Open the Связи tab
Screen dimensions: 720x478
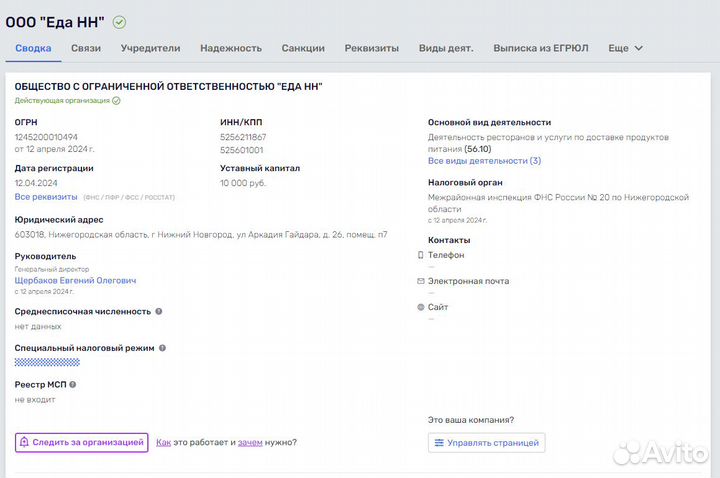86,48
